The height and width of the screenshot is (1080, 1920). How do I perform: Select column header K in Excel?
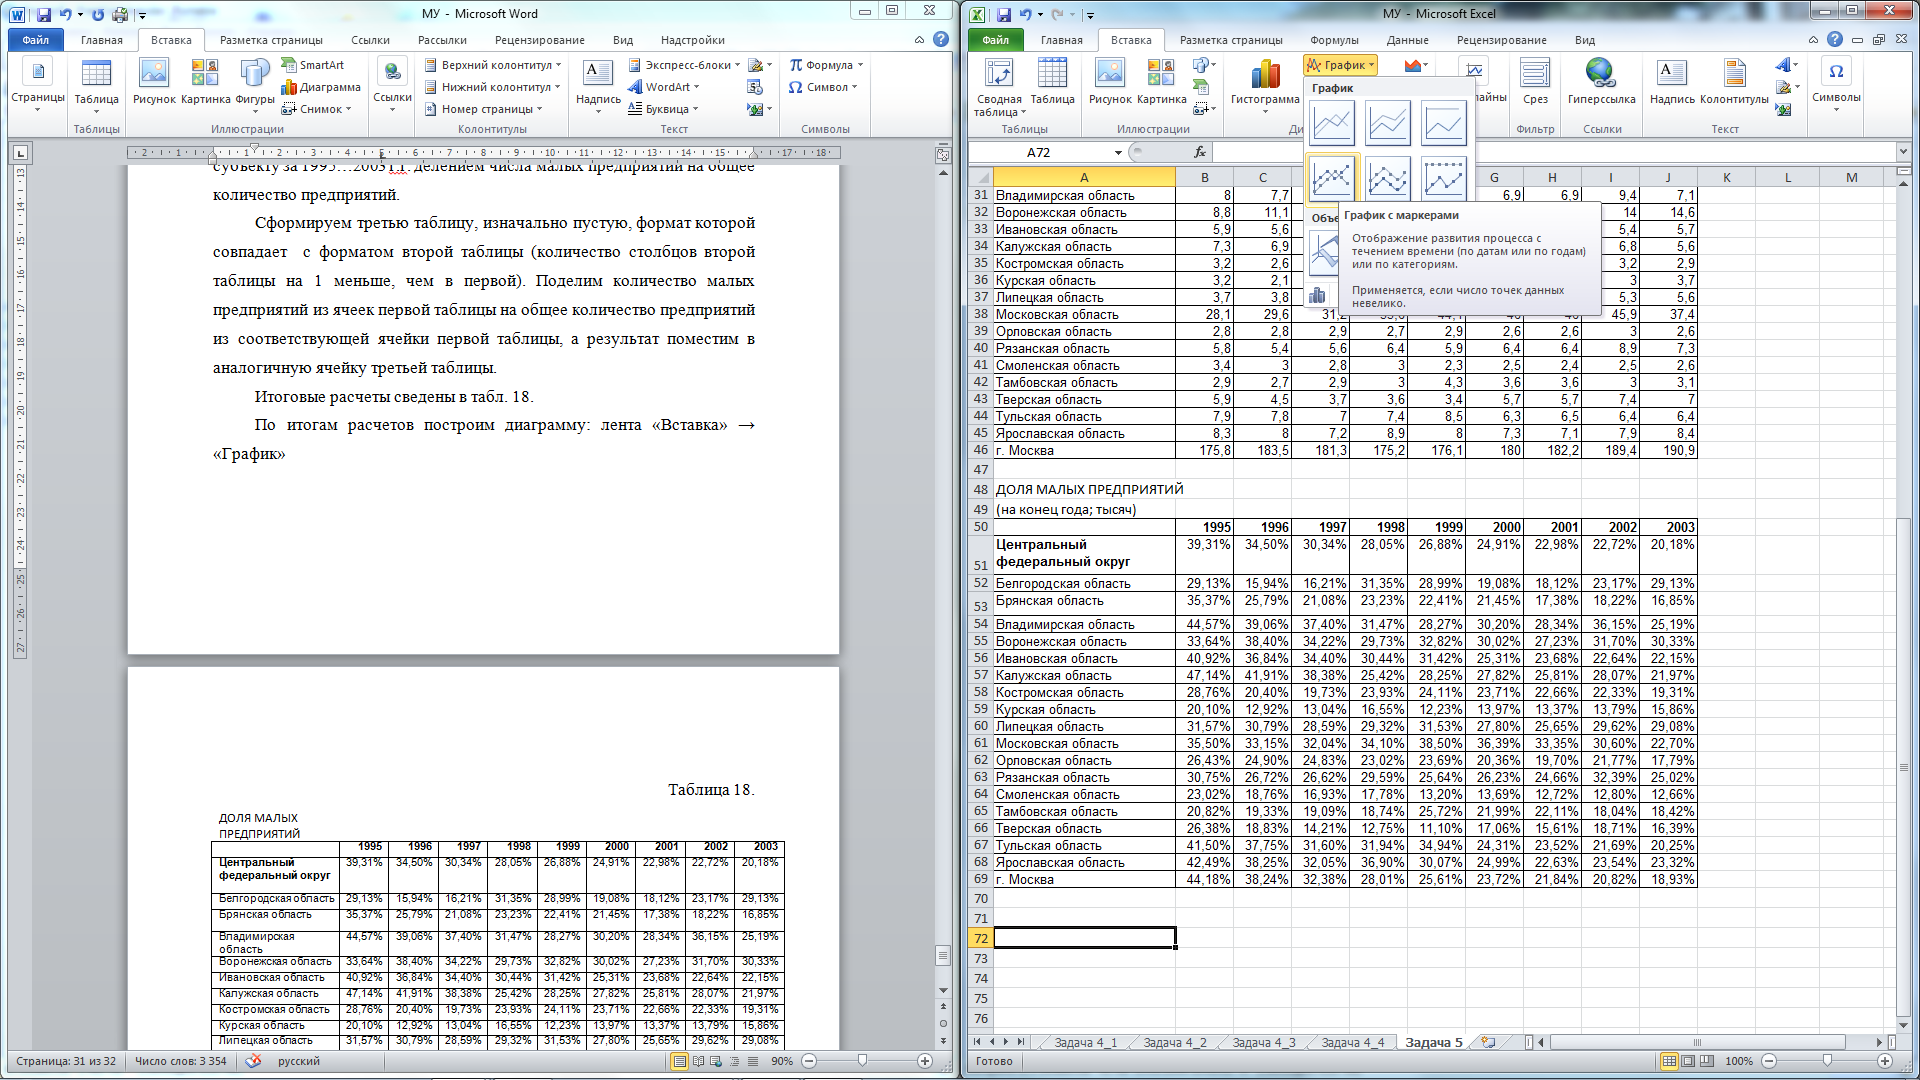(x=1726, y=177)
